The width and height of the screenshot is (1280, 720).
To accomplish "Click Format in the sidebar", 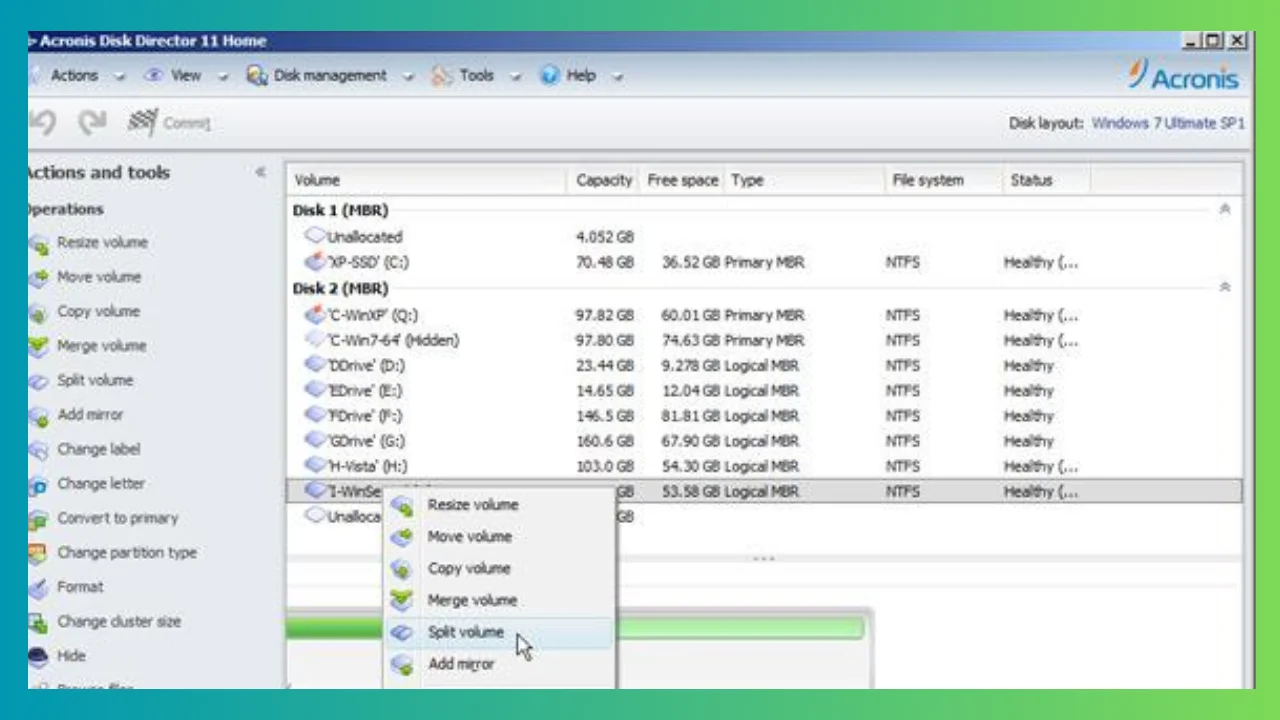I will coord(80,587).
